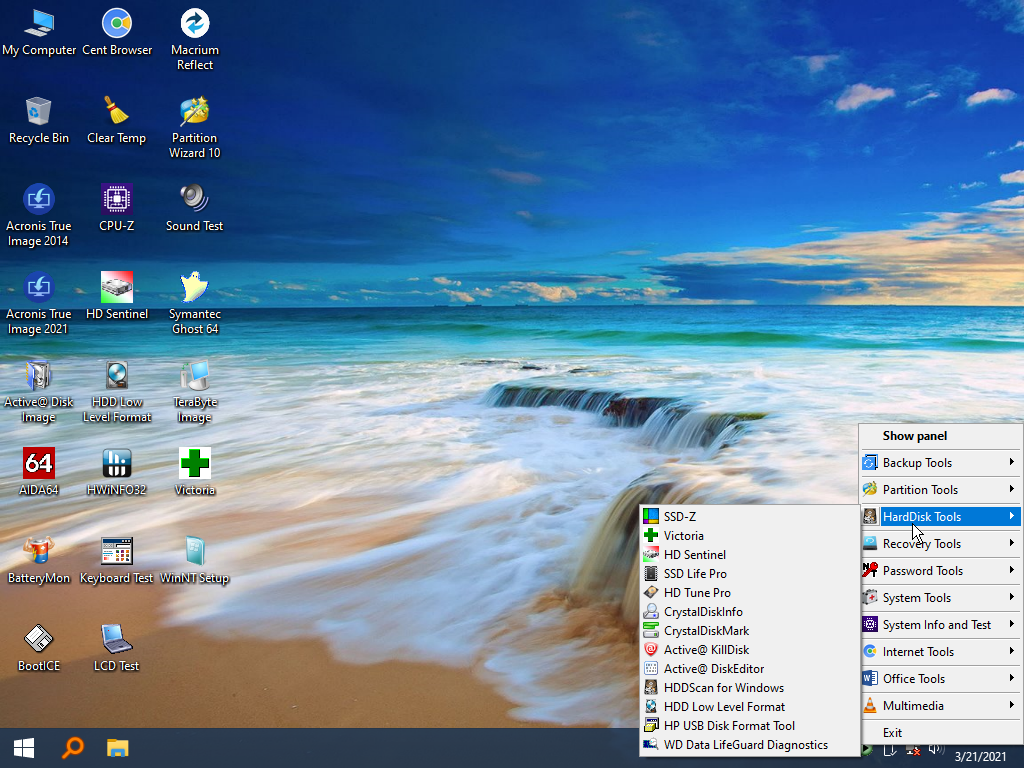Select the BootICE desktop icon
Viewport: 1024px width, 768px height.
(x=39, y=648)
